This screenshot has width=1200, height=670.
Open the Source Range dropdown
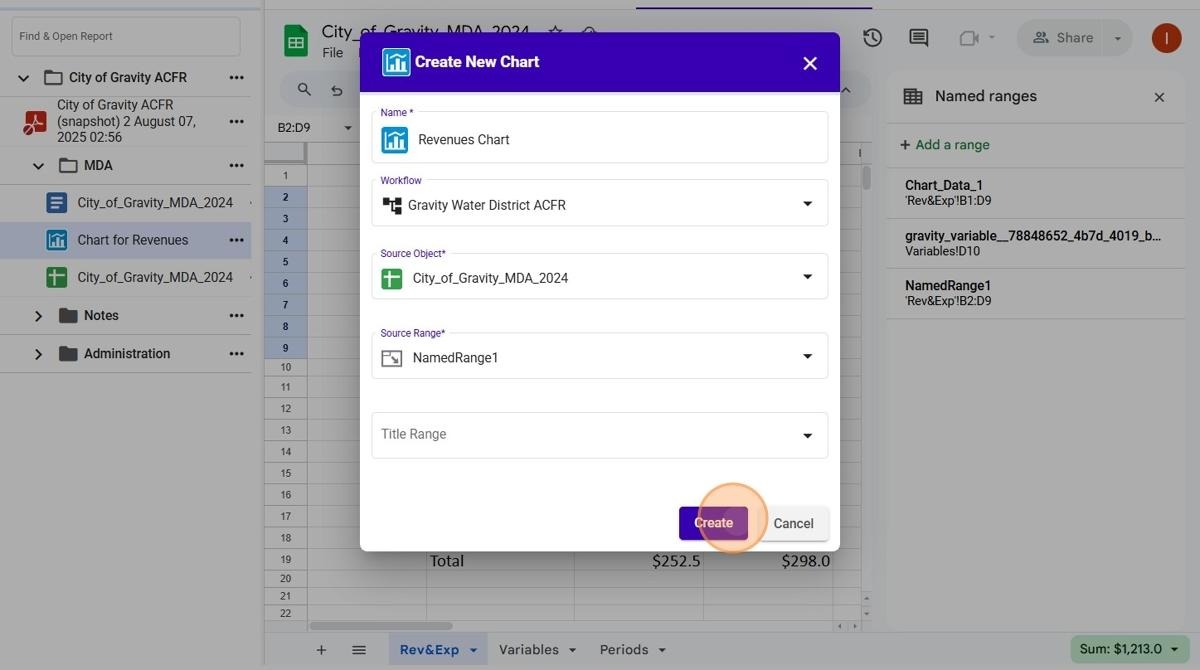600,357
